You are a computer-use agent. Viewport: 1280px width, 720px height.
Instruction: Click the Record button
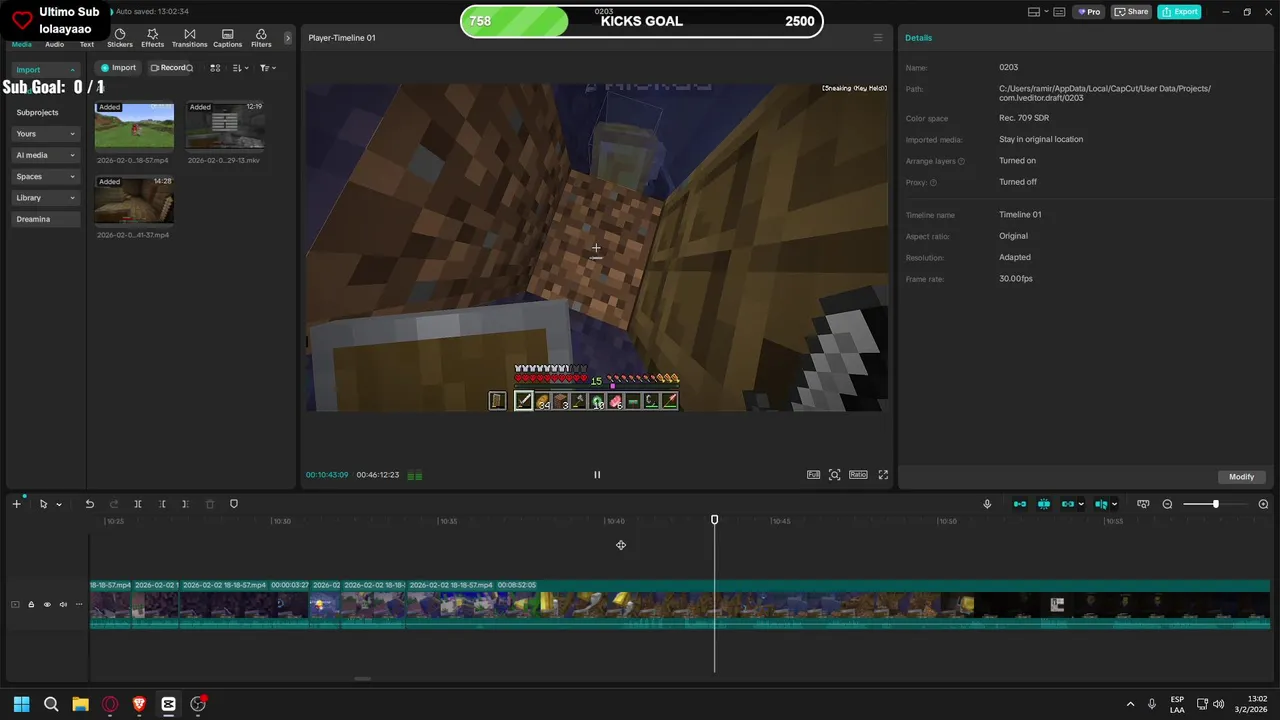pos(170,68)
